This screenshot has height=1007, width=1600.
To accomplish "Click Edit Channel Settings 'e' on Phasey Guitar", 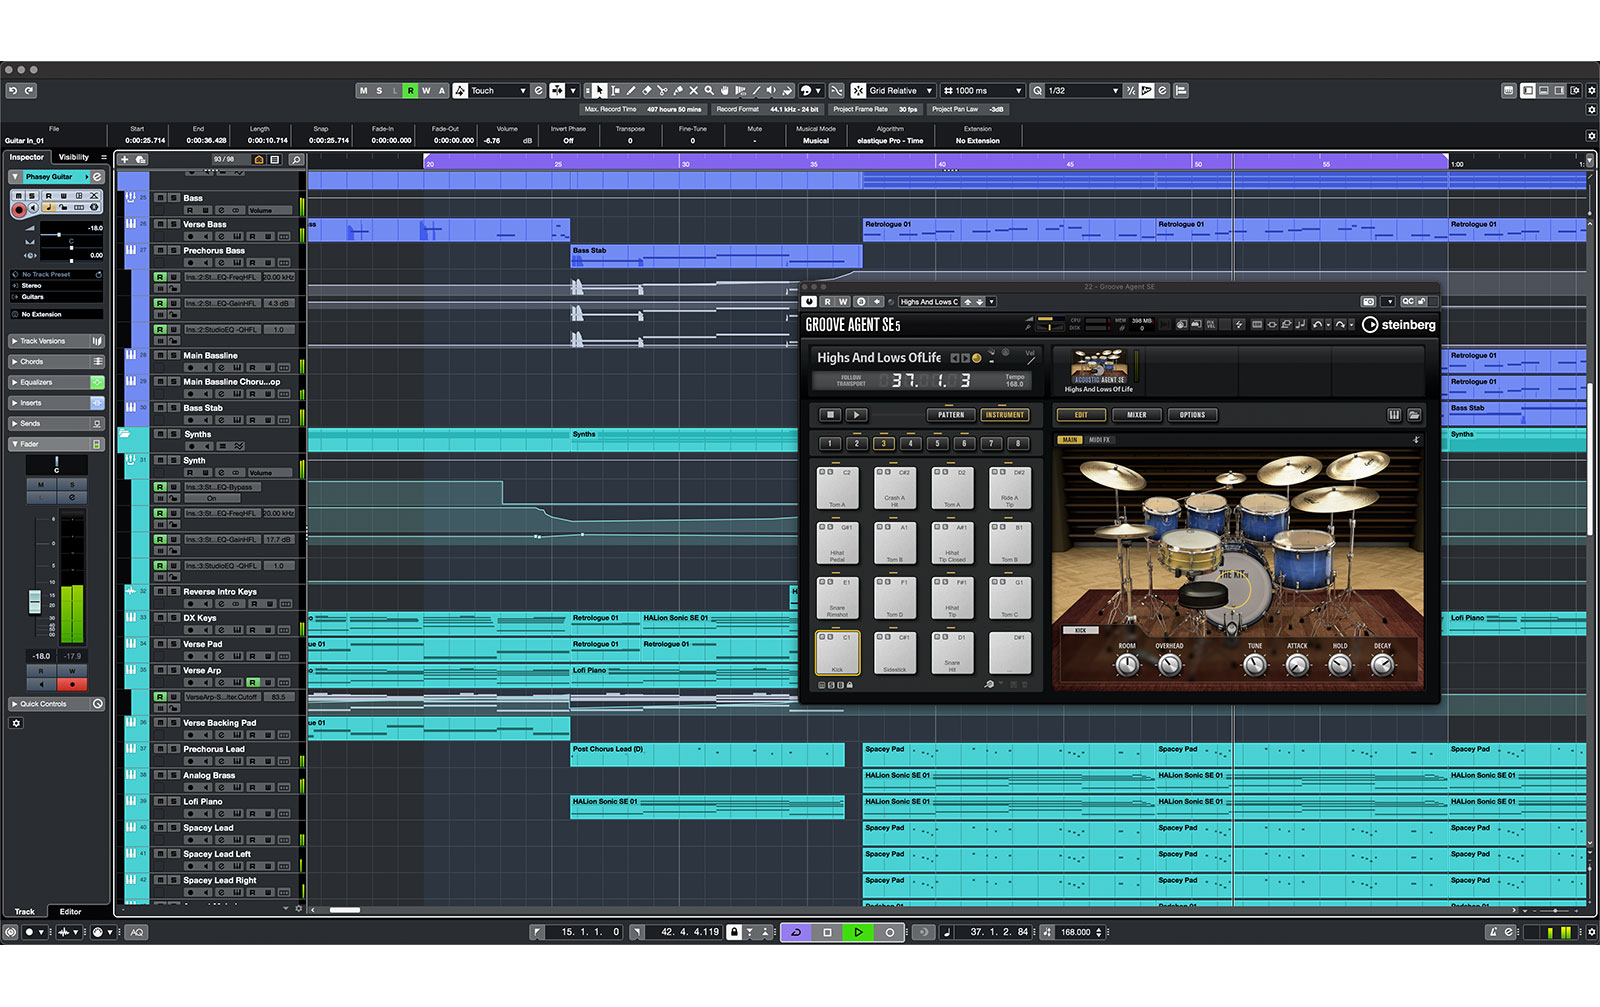I will coord(97,176).
